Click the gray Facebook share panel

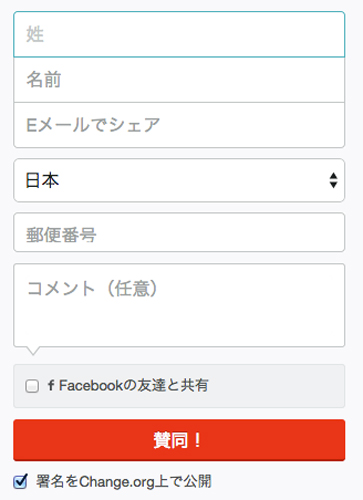tap(179, 386)
